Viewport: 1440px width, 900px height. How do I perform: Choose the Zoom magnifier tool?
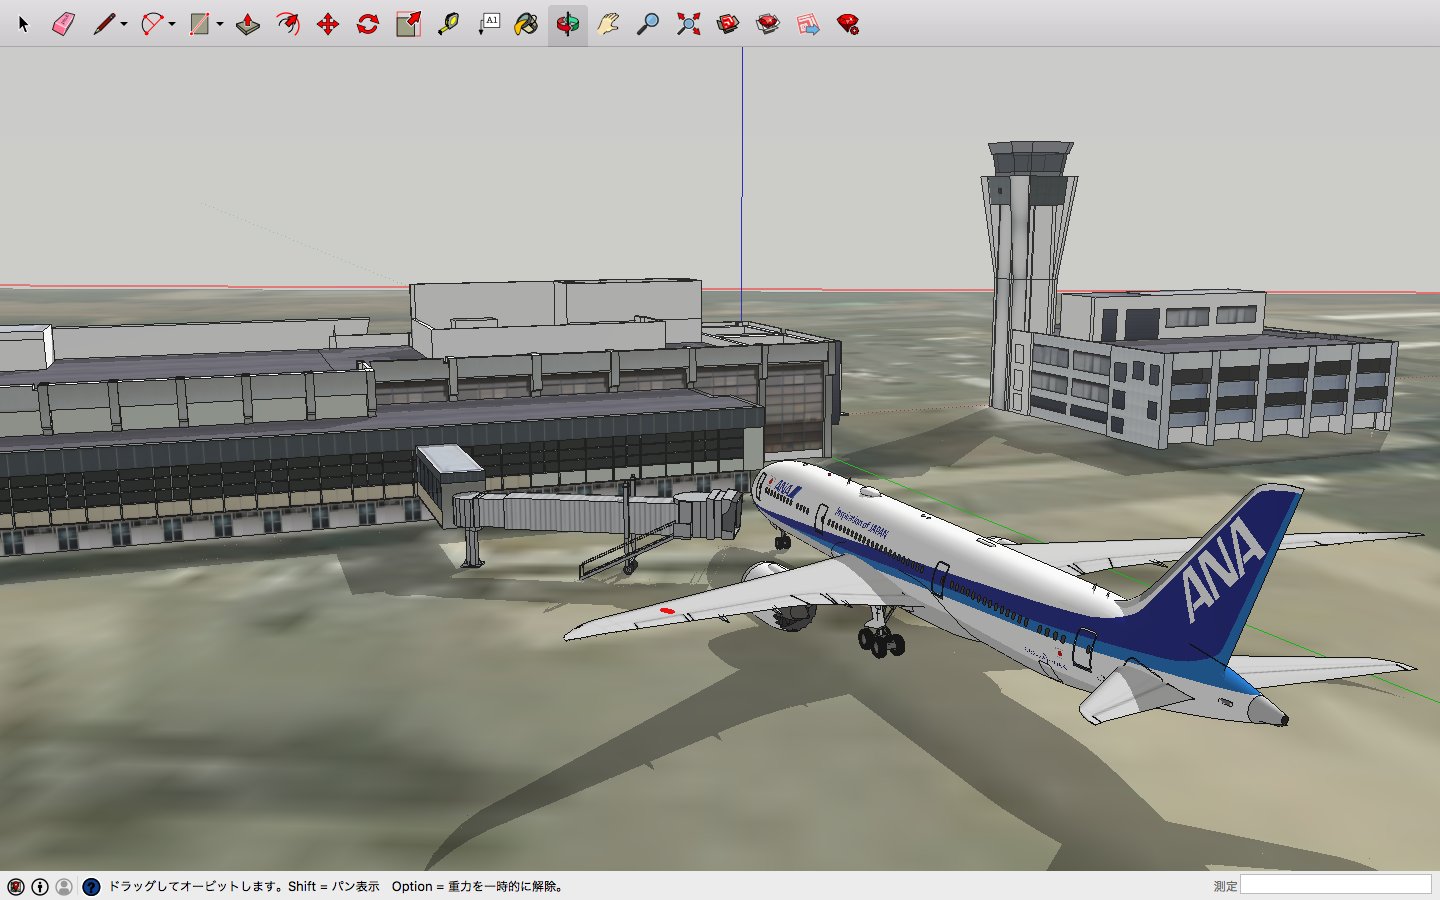648,24
